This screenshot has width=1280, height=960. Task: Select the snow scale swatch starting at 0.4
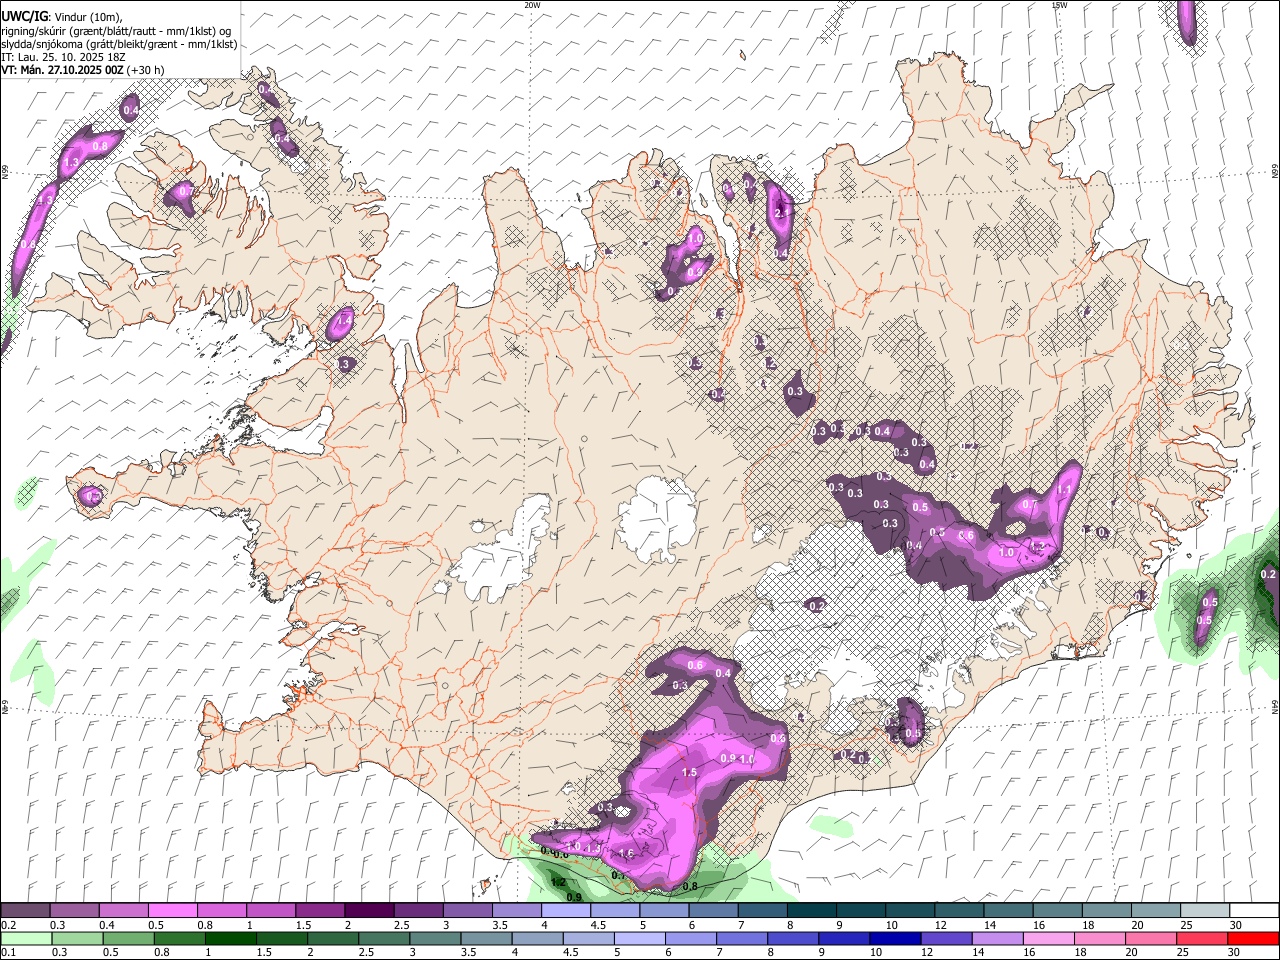tap(124, 910)
